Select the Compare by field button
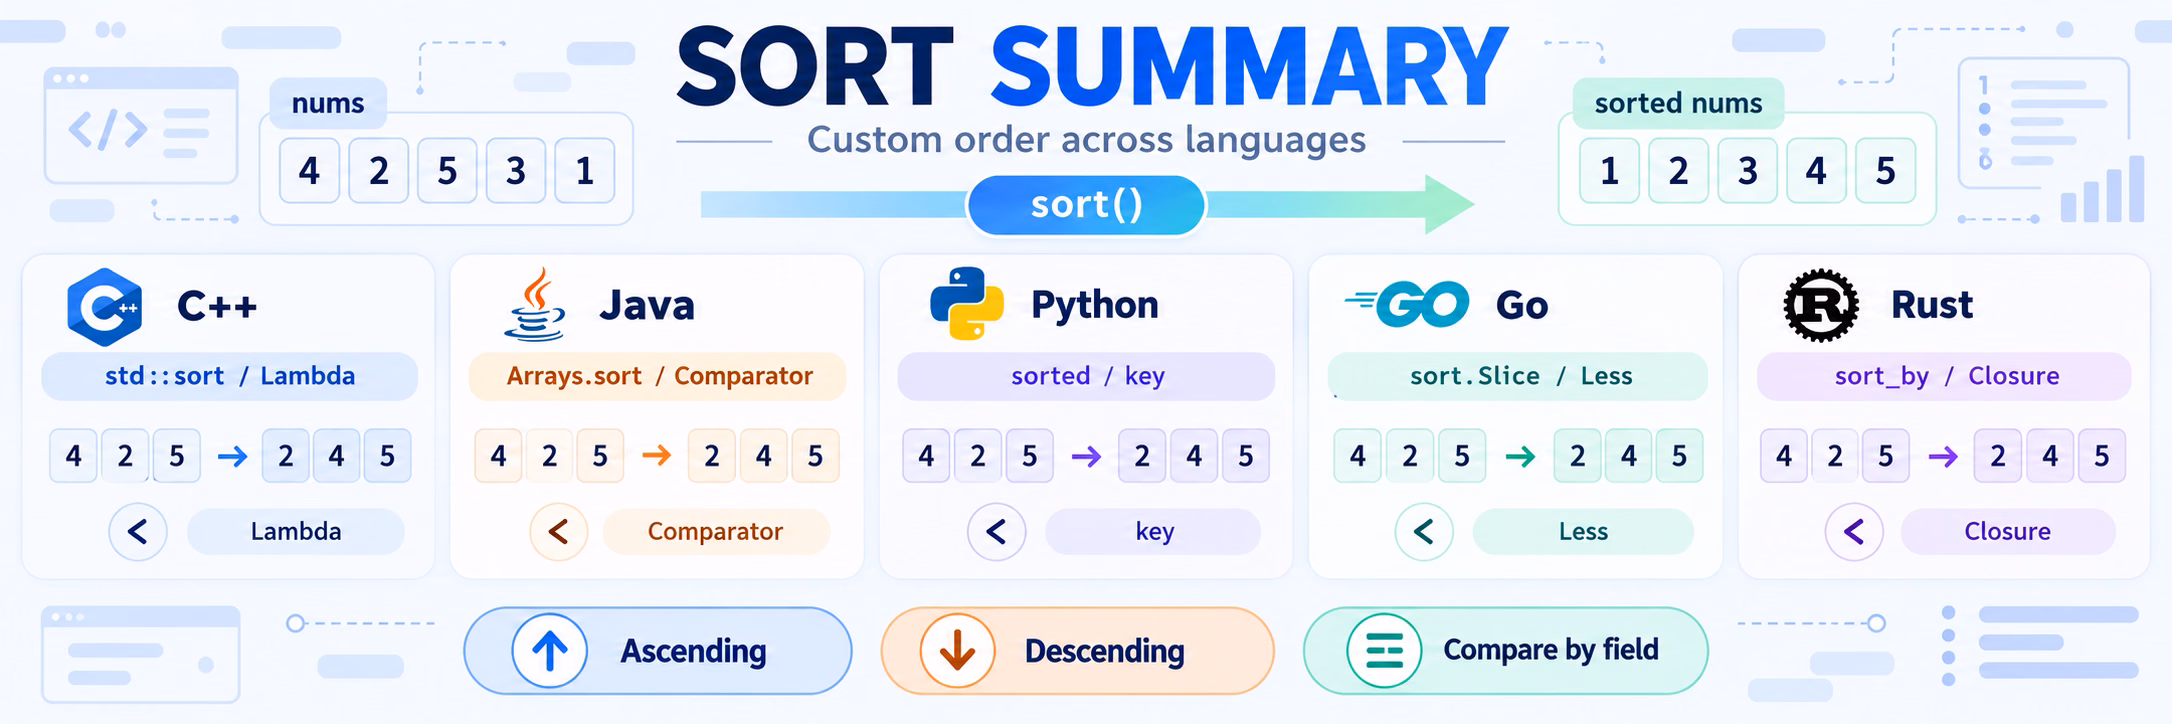Screen dimensions: 2172x724 [x=1505, y=651]
